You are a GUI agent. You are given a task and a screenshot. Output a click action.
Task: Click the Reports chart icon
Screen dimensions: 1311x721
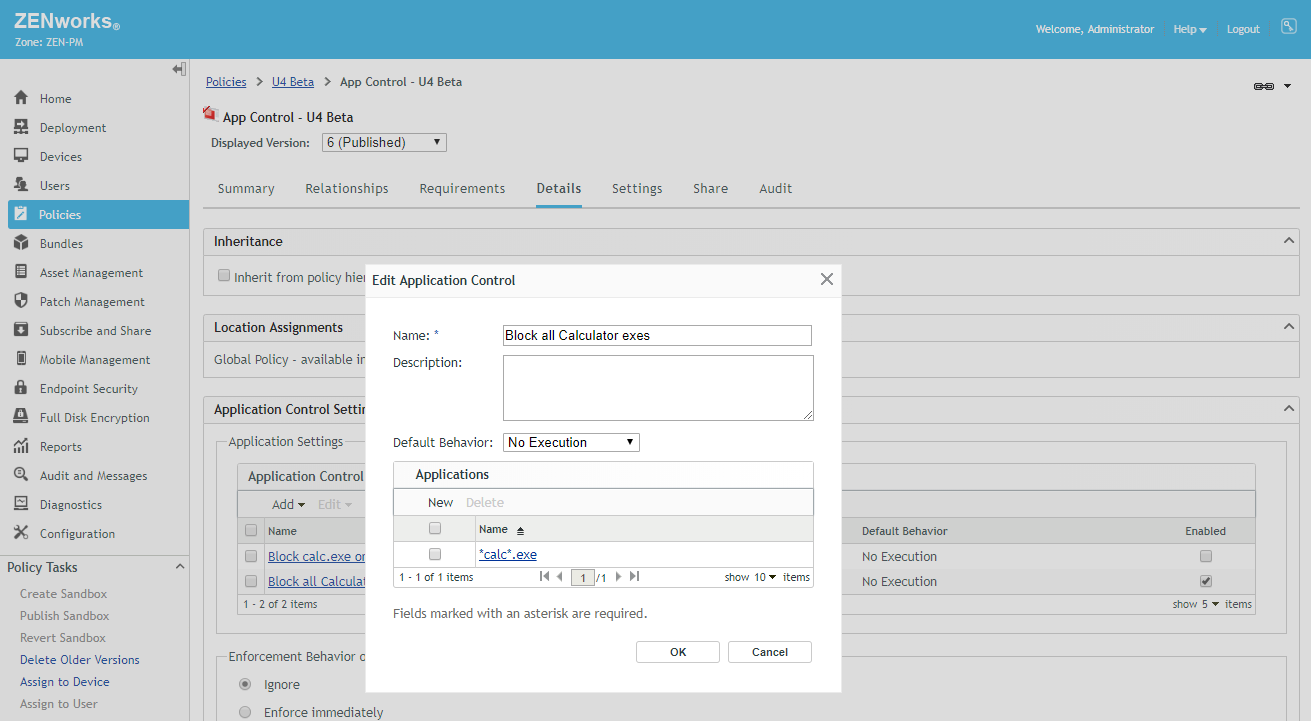20,446
